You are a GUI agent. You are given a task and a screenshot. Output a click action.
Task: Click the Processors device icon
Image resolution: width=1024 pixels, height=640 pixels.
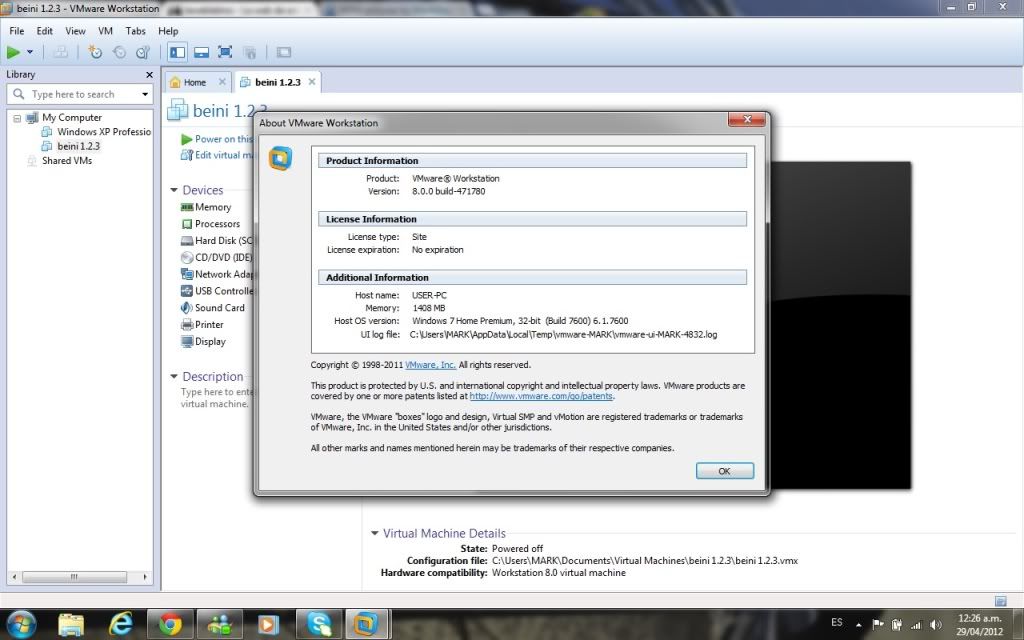[187, 224]
